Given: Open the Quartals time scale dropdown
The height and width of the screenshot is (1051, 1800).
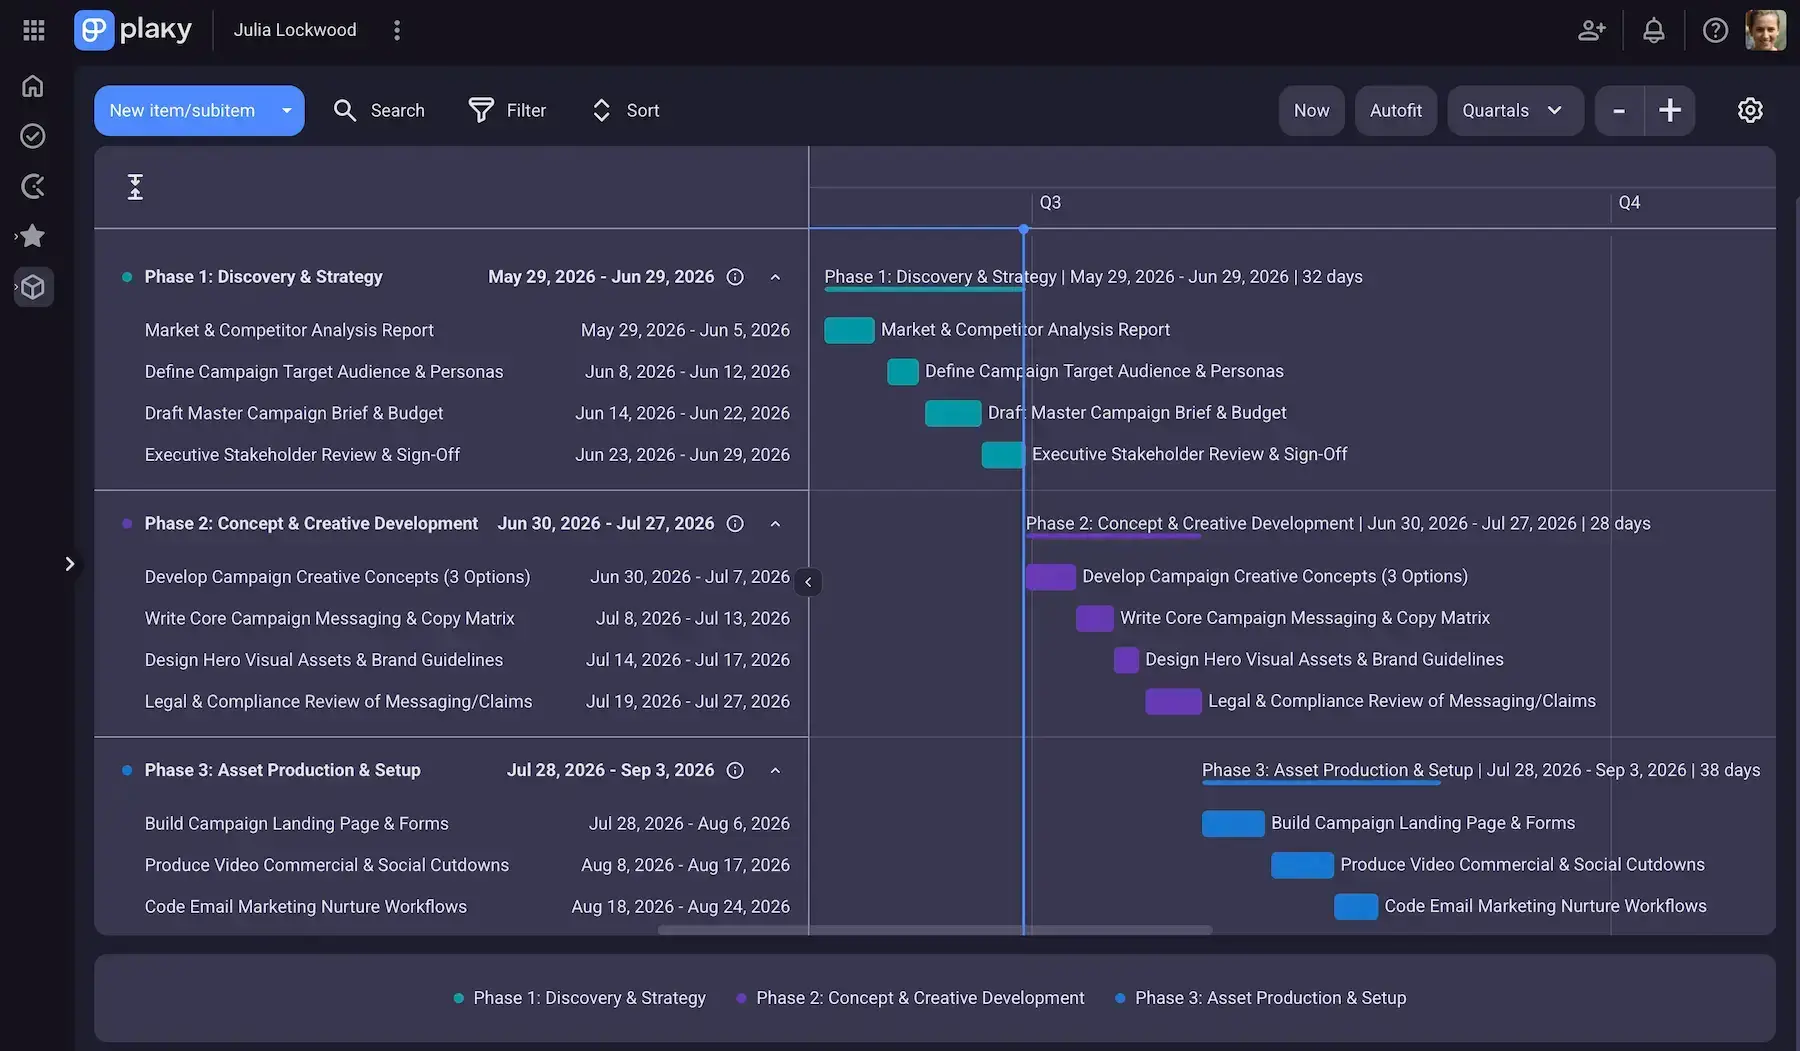Looking at the screenshot, I should 1515,110.
